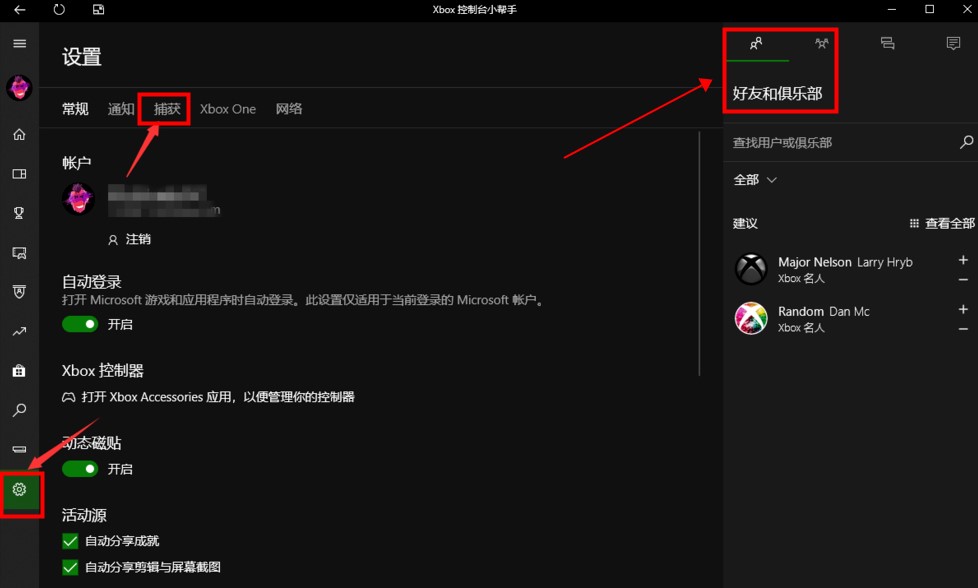Select the achievements trophy icon in sidebar
Image resolution: width=978 pixels, height=588 pixels.
click(19, 213)
